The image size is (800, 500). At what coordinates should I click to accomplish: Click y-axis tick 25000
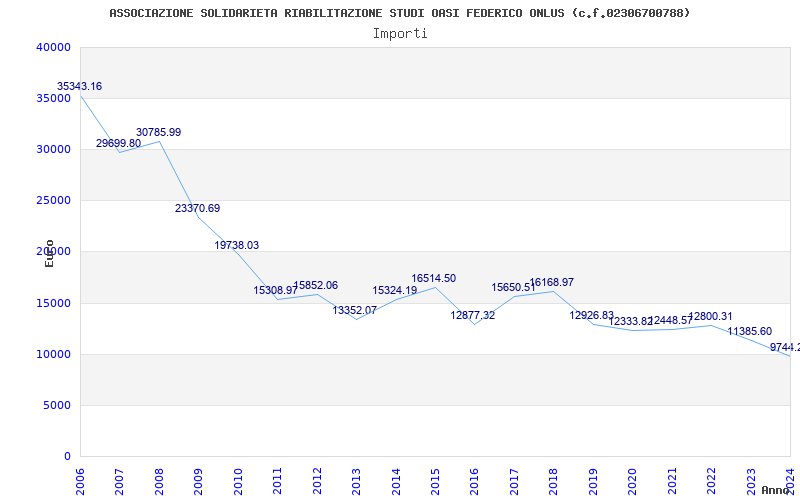(53, 201)
